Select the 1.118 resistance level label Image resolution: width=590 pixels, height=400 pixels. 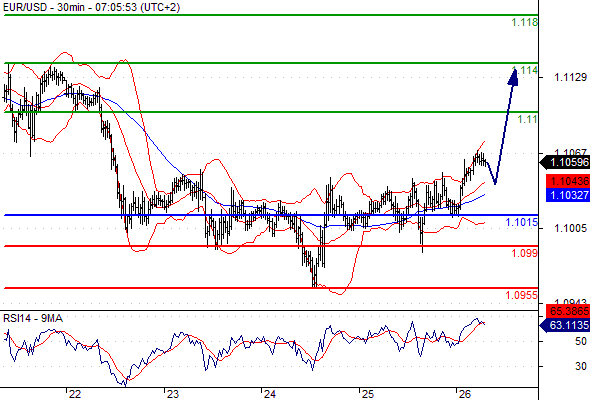click(525, 22)
